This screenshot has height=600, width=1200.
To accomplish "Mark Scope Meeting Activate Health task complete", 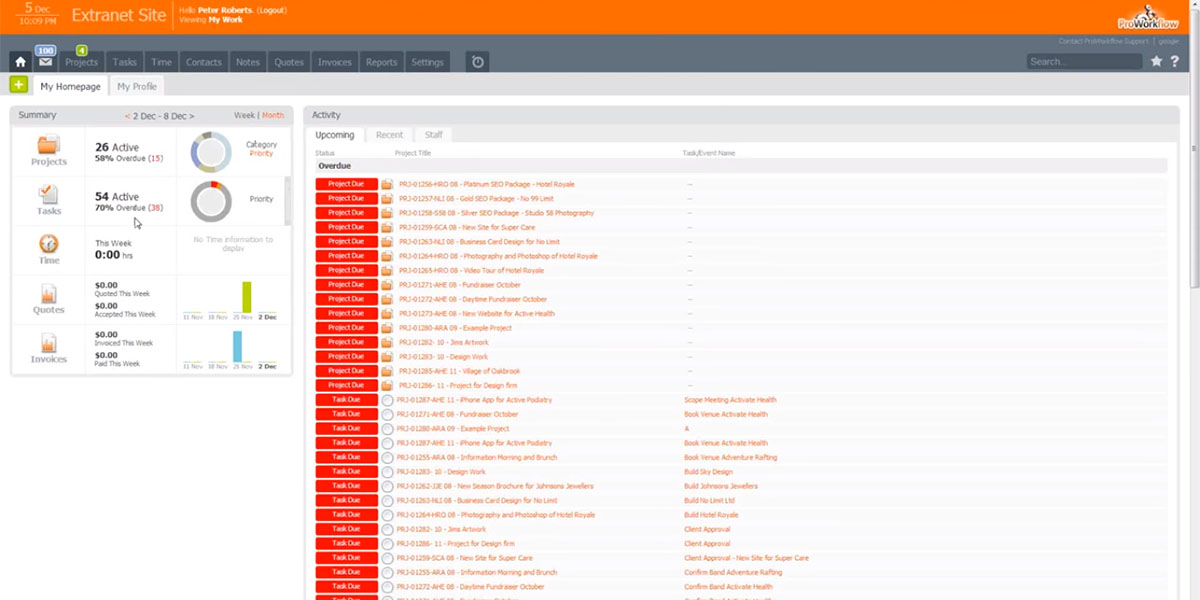I will (387, 400).
